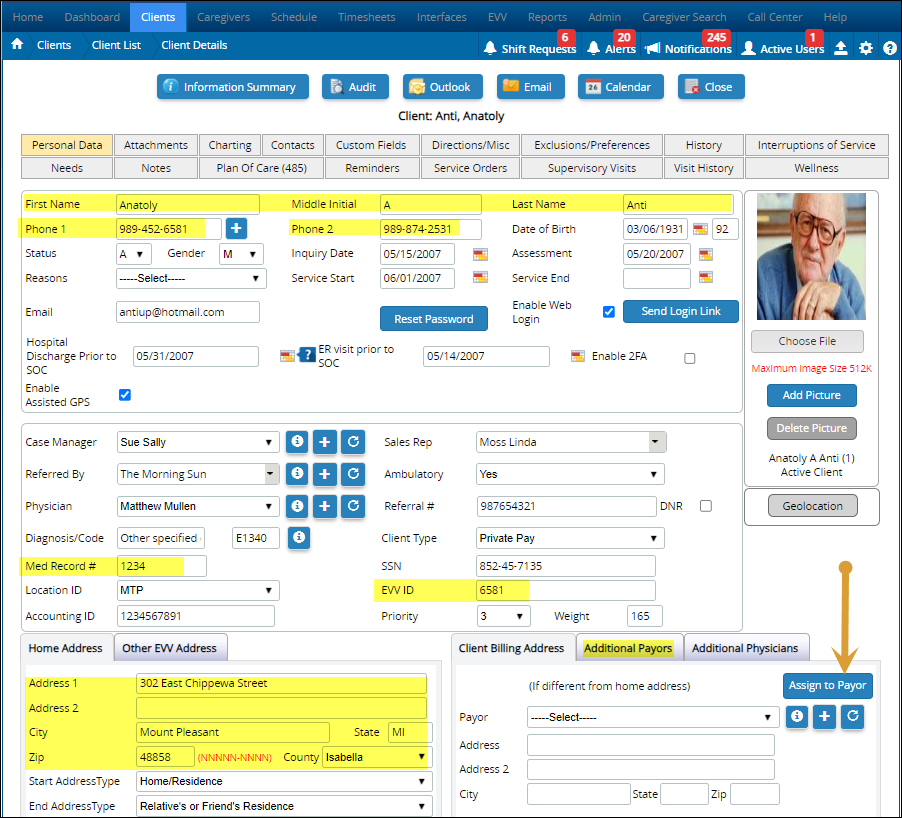Toggle Enable Assisted GPS checkbox

[125, 395]
